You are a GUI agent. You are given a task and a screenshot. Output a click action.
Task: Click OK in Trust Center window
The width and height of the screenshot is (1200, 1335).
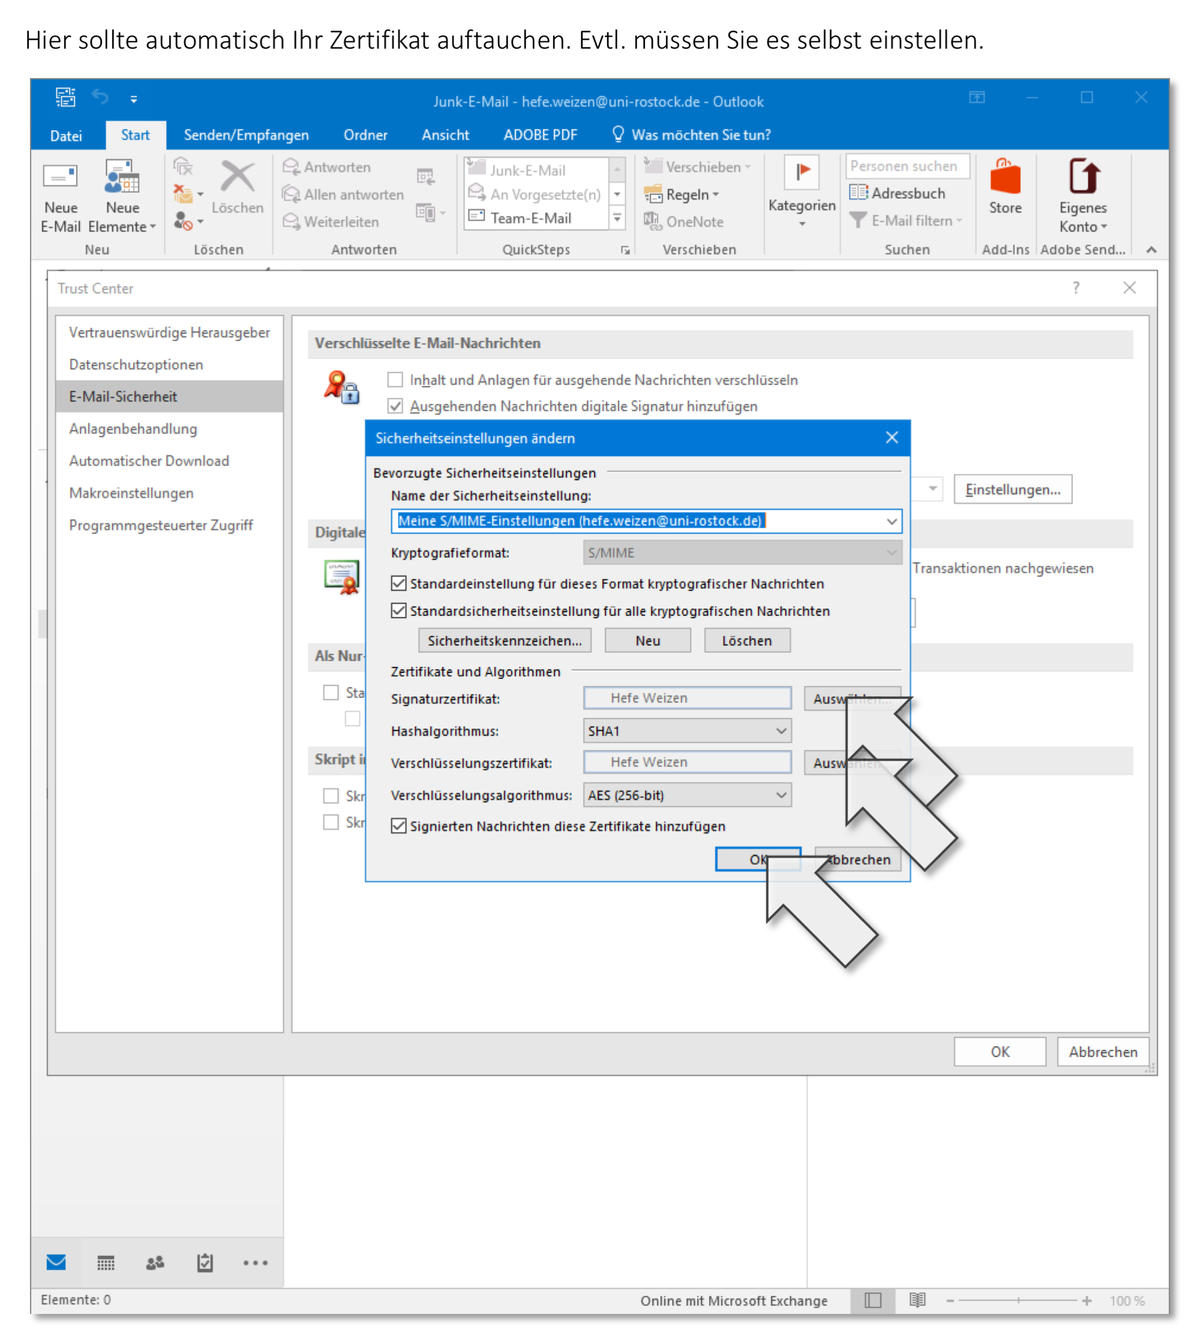coord(1000,1052)
